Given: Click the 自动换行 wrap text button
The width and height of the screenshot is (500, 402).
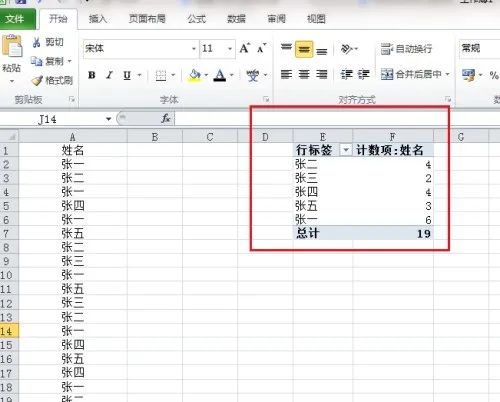Looking at the screenshot, I should coord(406,49).
